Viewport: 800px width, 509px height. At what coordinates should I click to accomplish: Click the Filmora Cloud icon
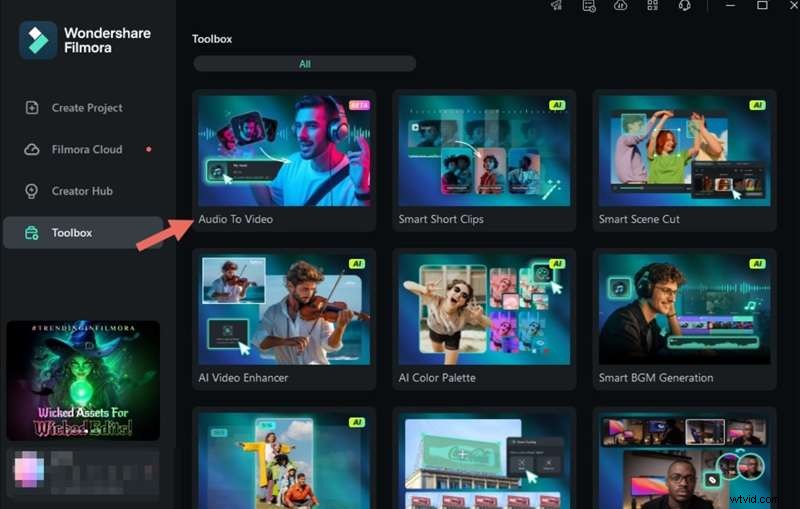[32, 149]
